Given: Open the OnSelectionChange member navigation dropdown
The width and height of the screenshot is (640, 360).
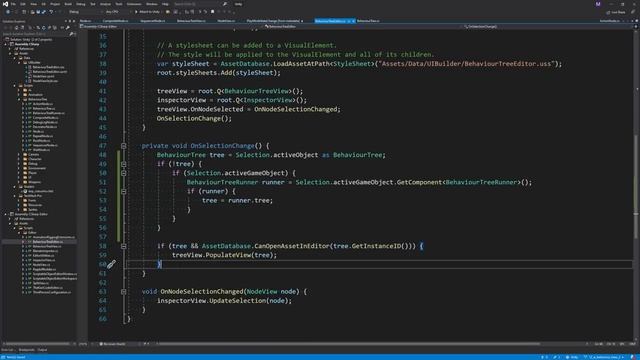Looking at the screenshot, I should click(549, 27).
